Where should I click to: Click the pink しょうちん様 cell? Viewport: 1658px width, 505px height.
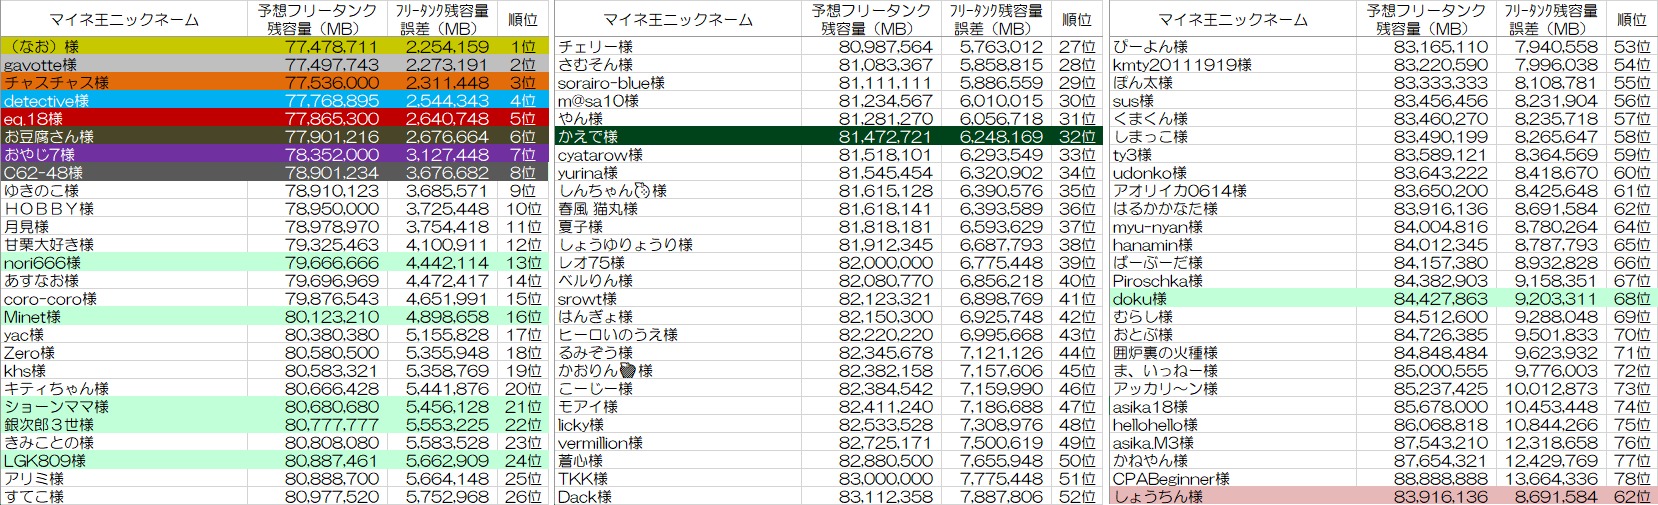(x=1232, y=497)
